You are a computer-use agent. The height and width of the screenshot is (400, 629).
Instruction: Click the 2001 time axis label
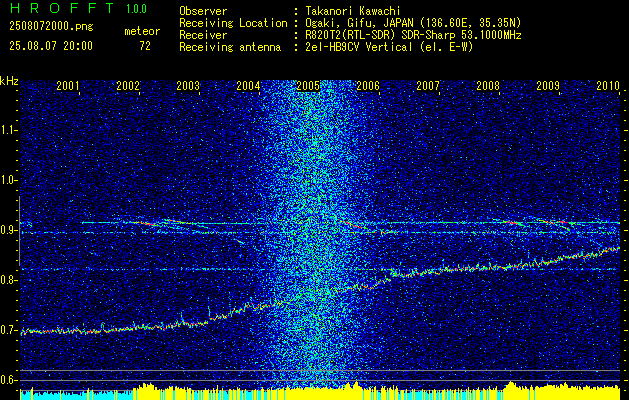pyautogui.click(x=67, y=85)
